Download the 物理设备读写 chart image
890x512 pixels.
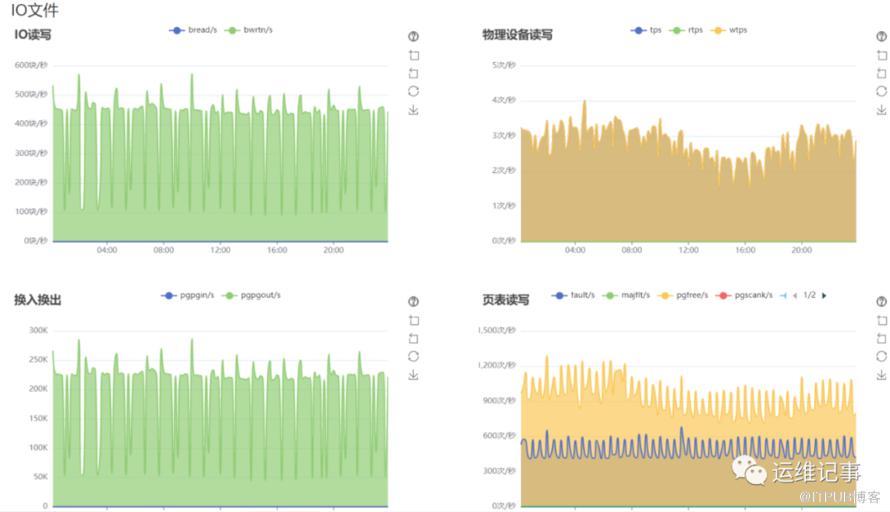coord(881,110)
